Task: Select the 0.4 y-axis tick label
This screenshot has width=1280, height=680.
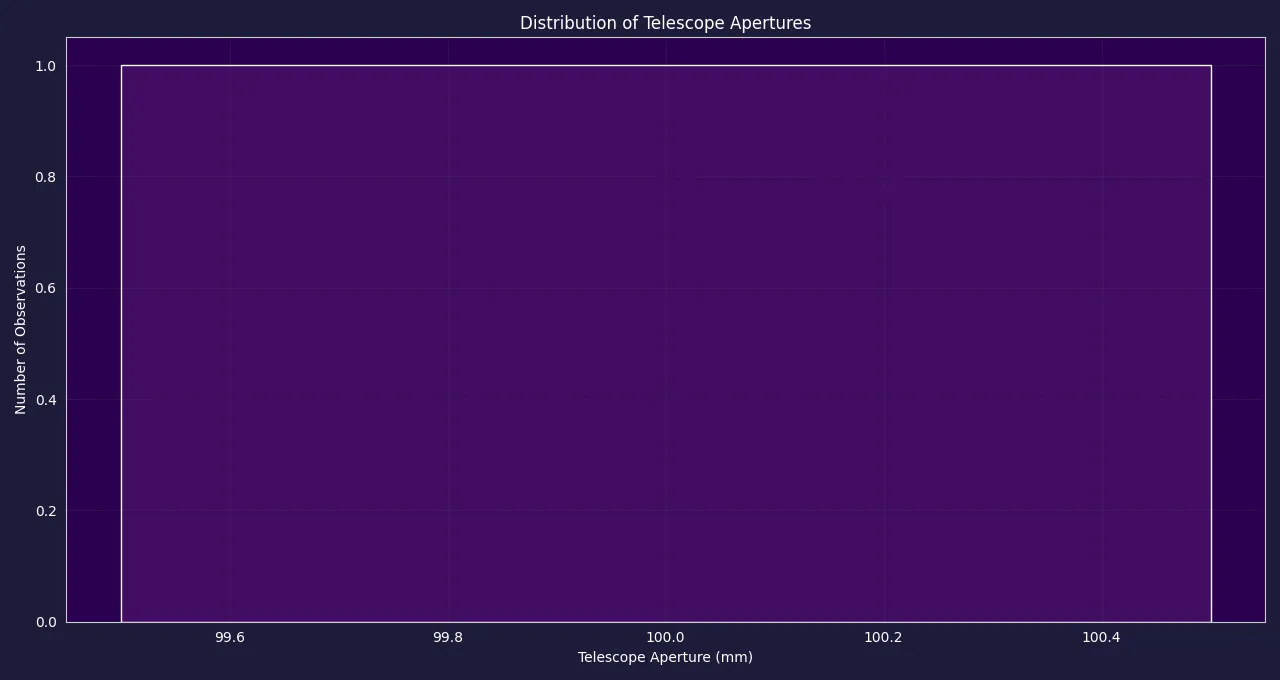Action: [x=46, y=400]
